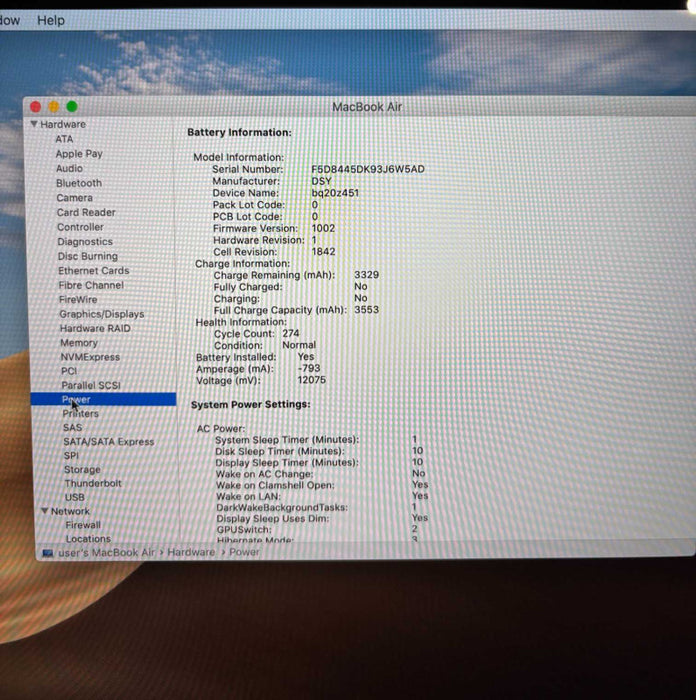Show USB device information

tap(75, 497)
